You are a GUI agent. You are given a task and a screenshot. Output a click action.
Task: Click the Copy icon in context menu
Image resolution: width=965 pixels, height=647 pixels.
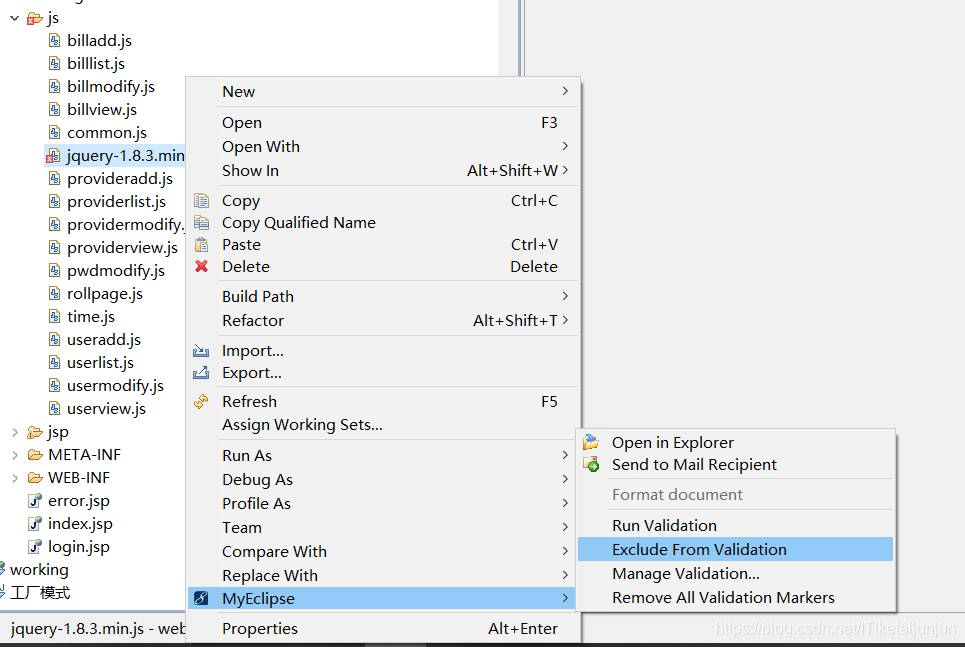click(201, 201)
